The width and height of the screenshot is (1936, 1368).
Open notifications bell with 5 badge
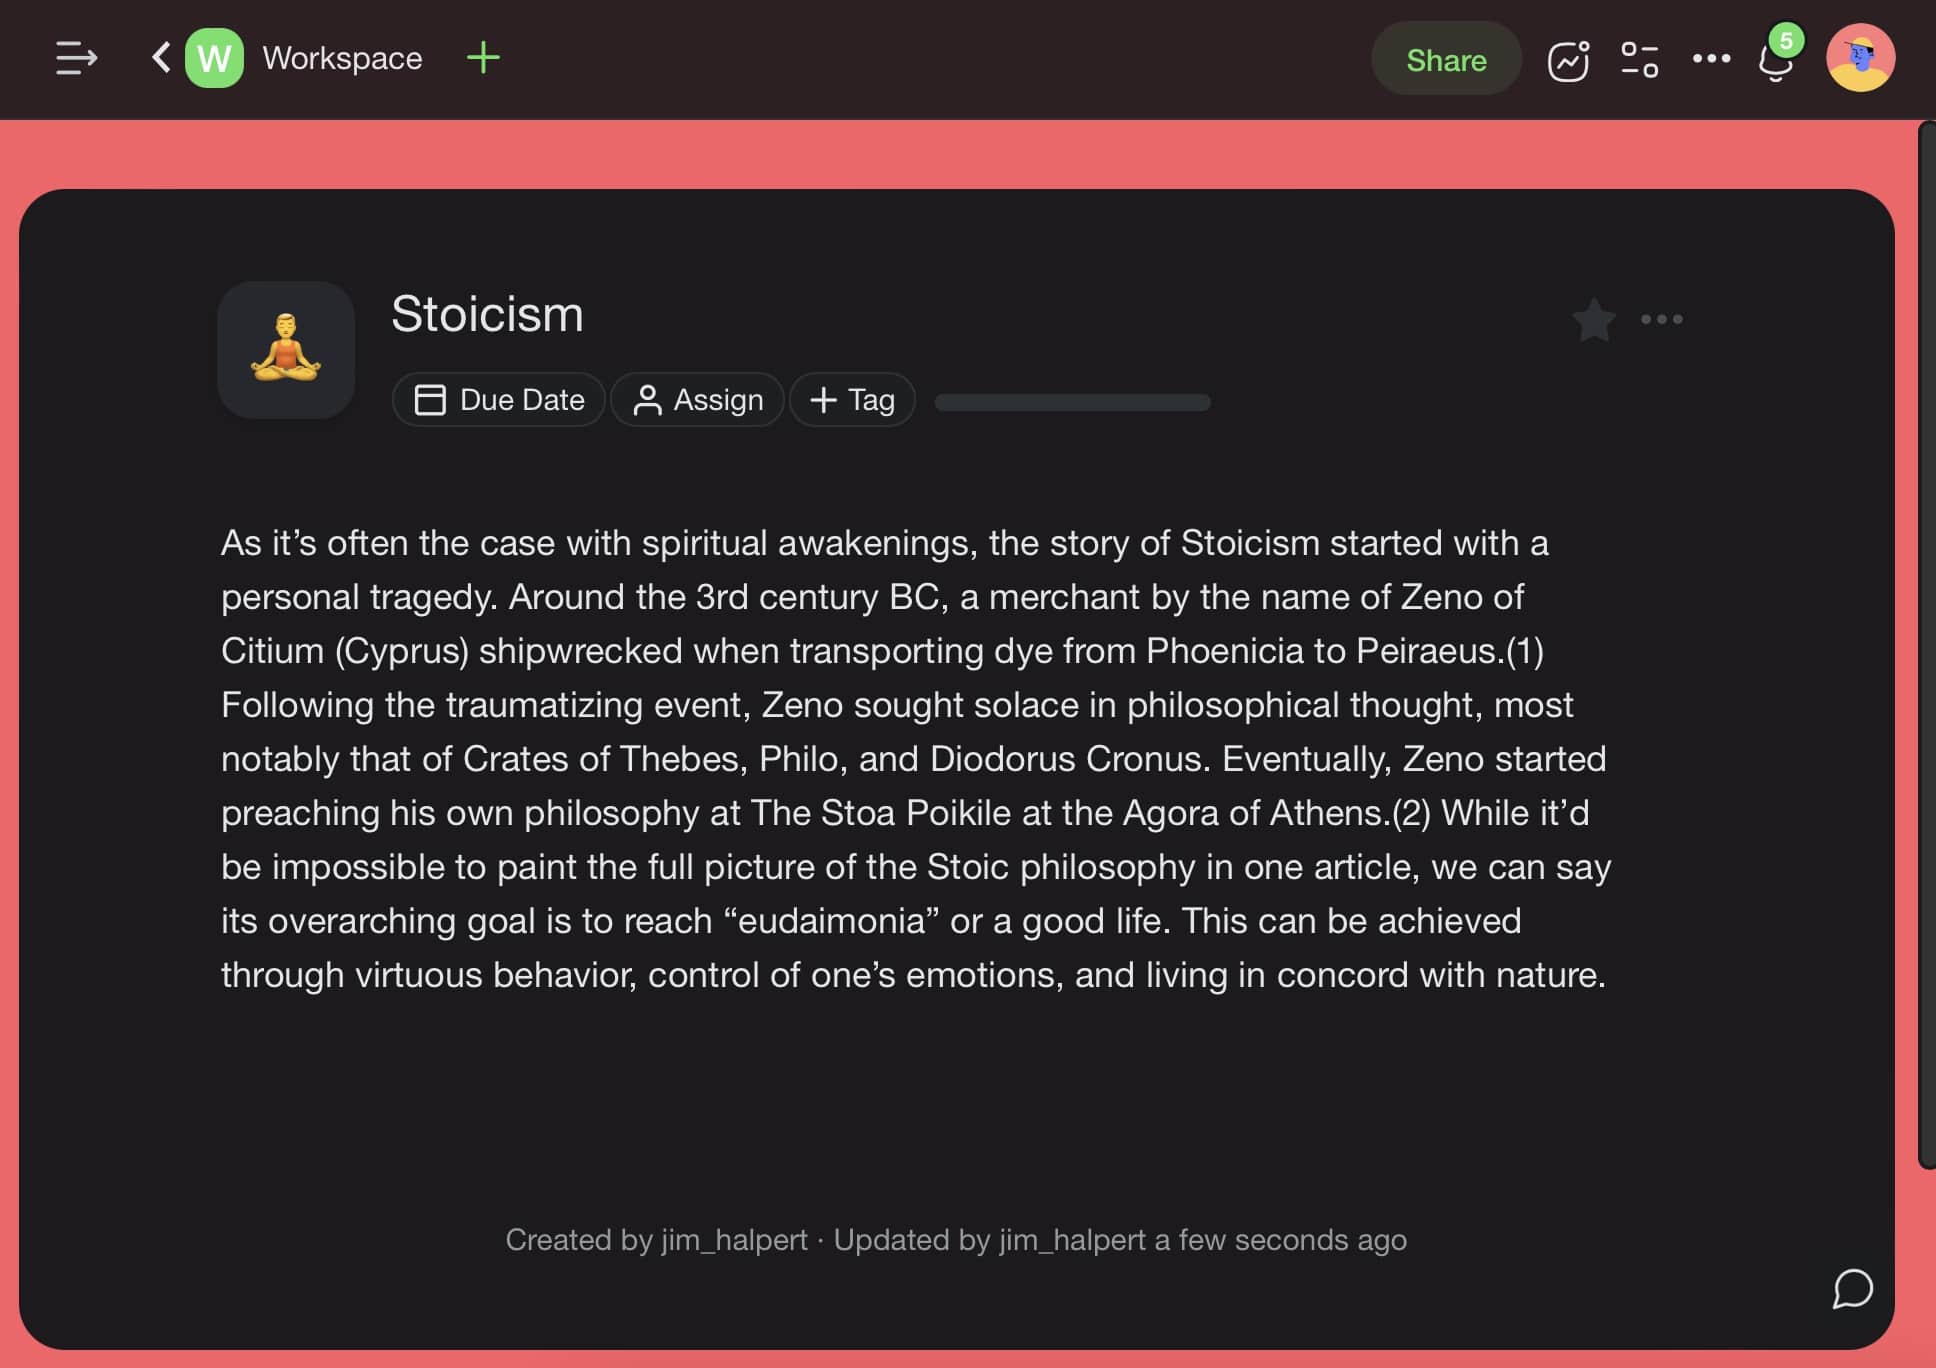(x=1775, y=61)
